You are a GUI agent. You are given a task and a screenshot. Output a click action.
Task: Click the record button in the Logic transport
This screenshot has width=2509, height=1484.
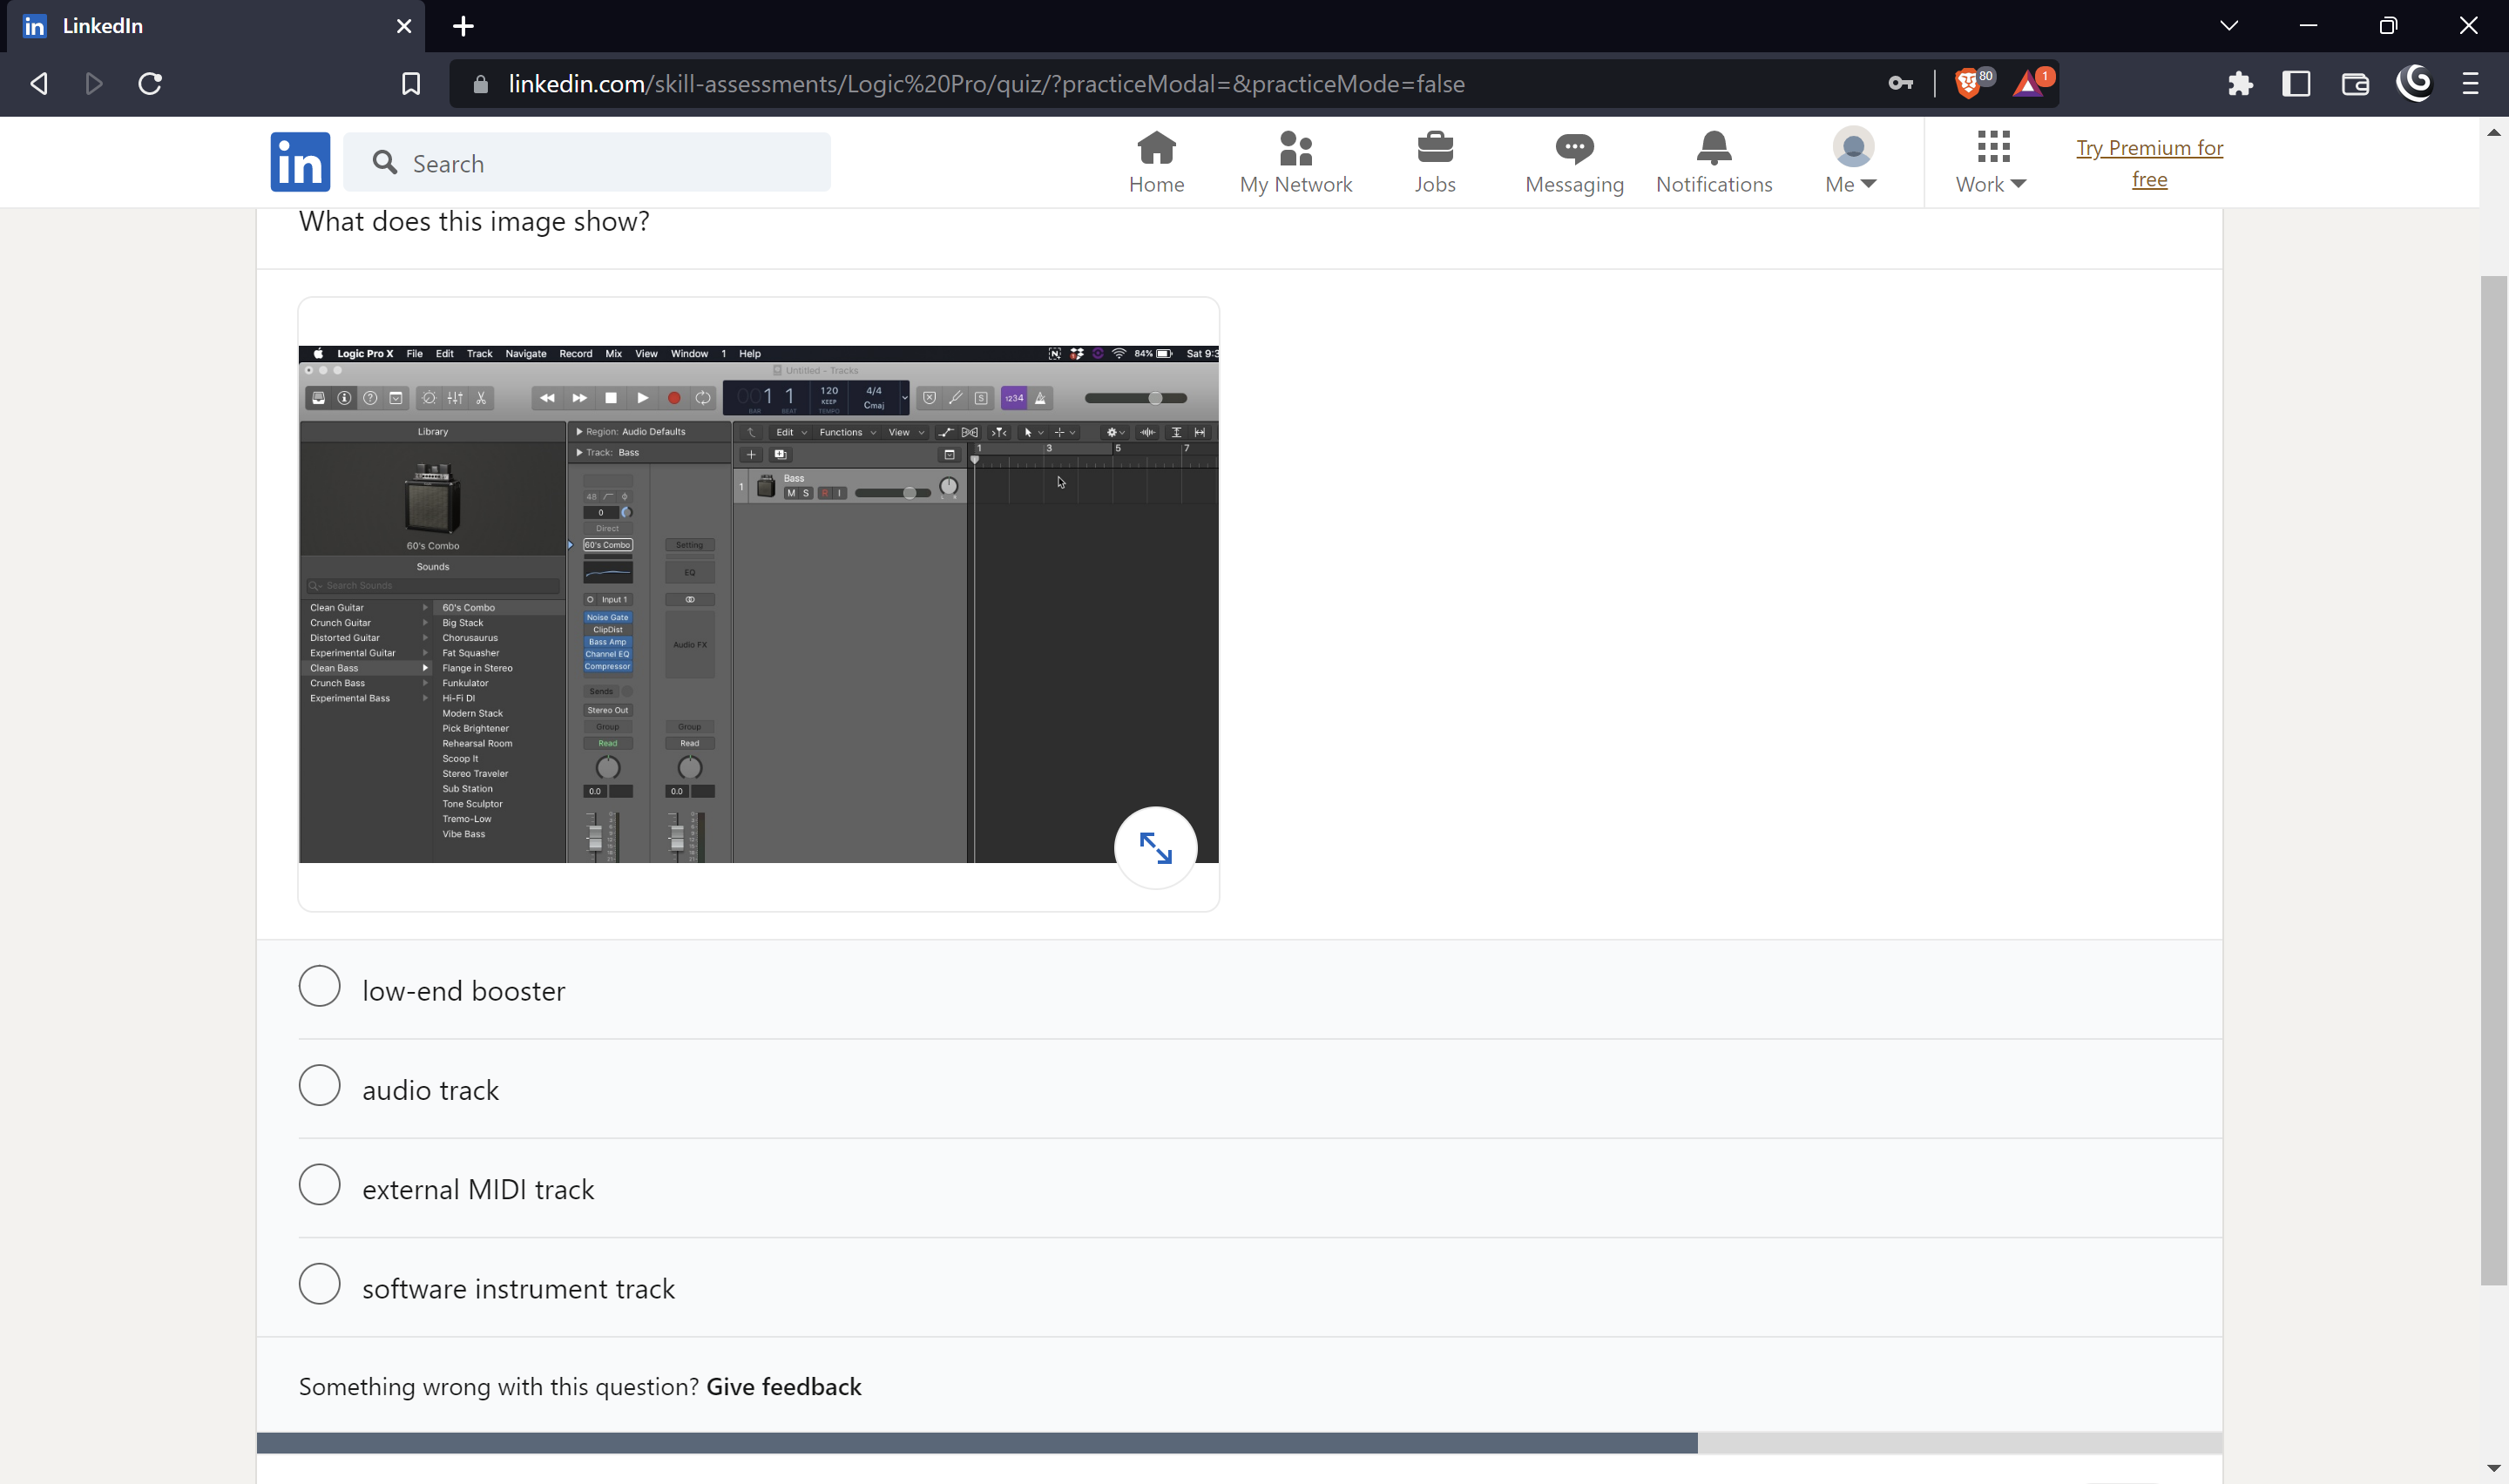[673, 397]
